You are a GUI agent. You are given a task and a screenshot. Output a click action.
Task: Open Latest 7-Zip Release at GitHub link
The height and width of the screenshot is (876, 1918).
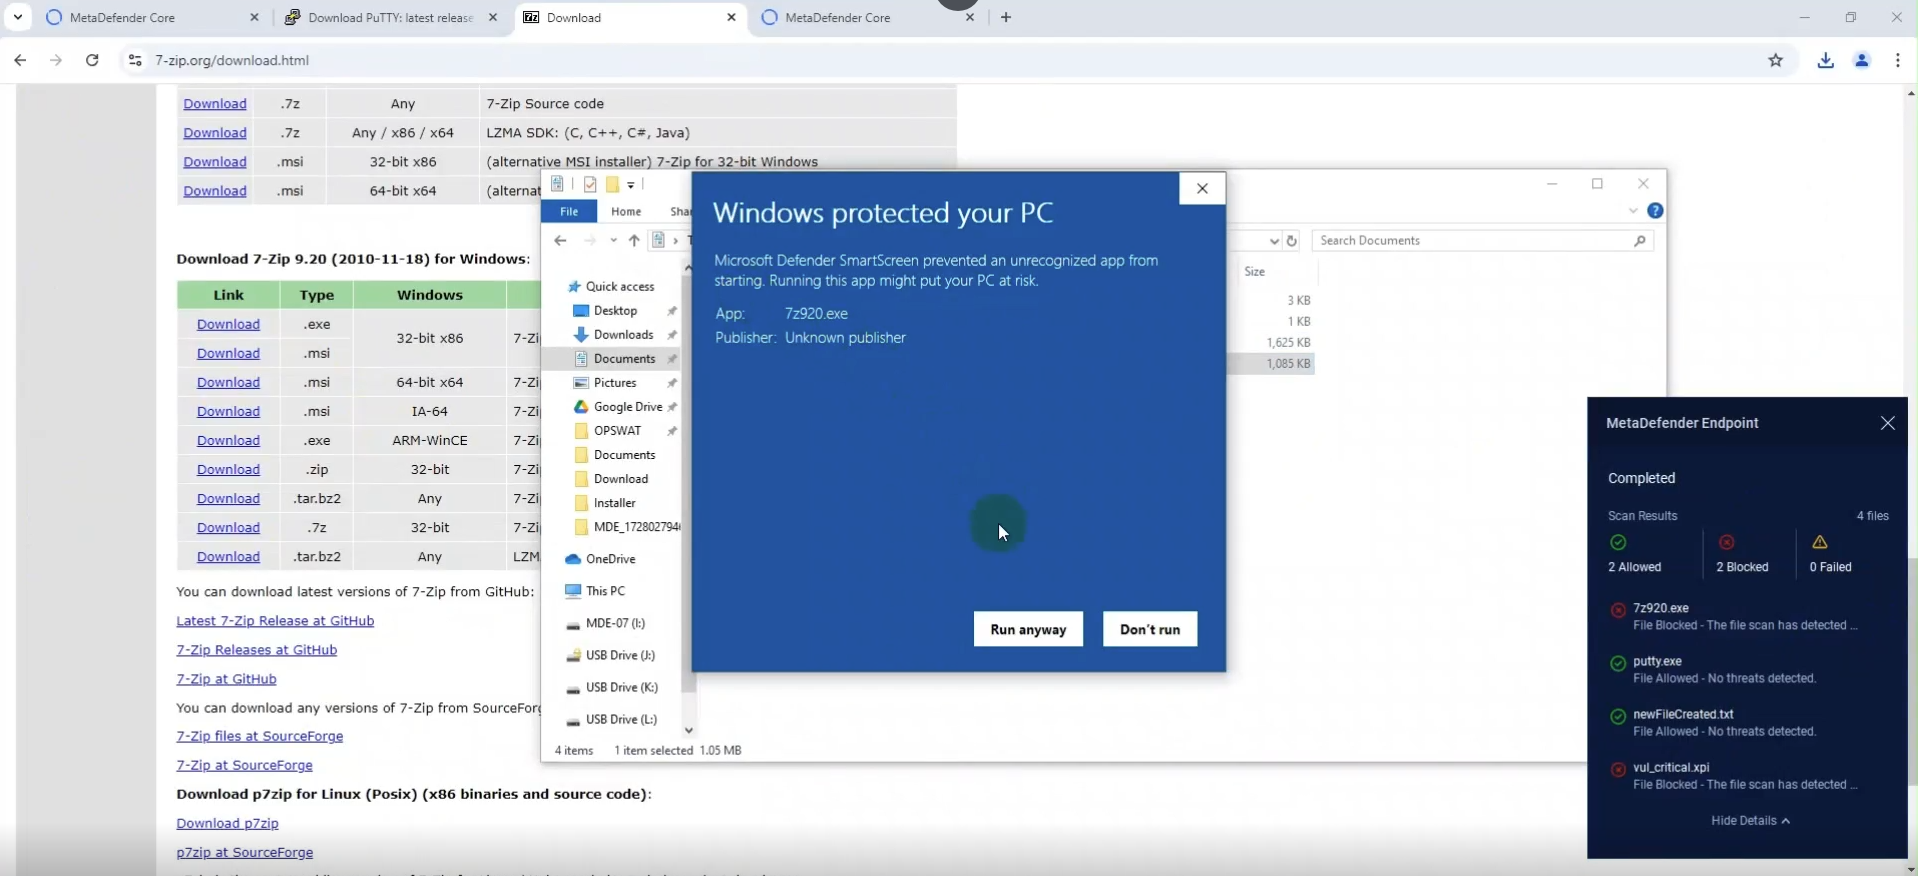click(275, 620)
